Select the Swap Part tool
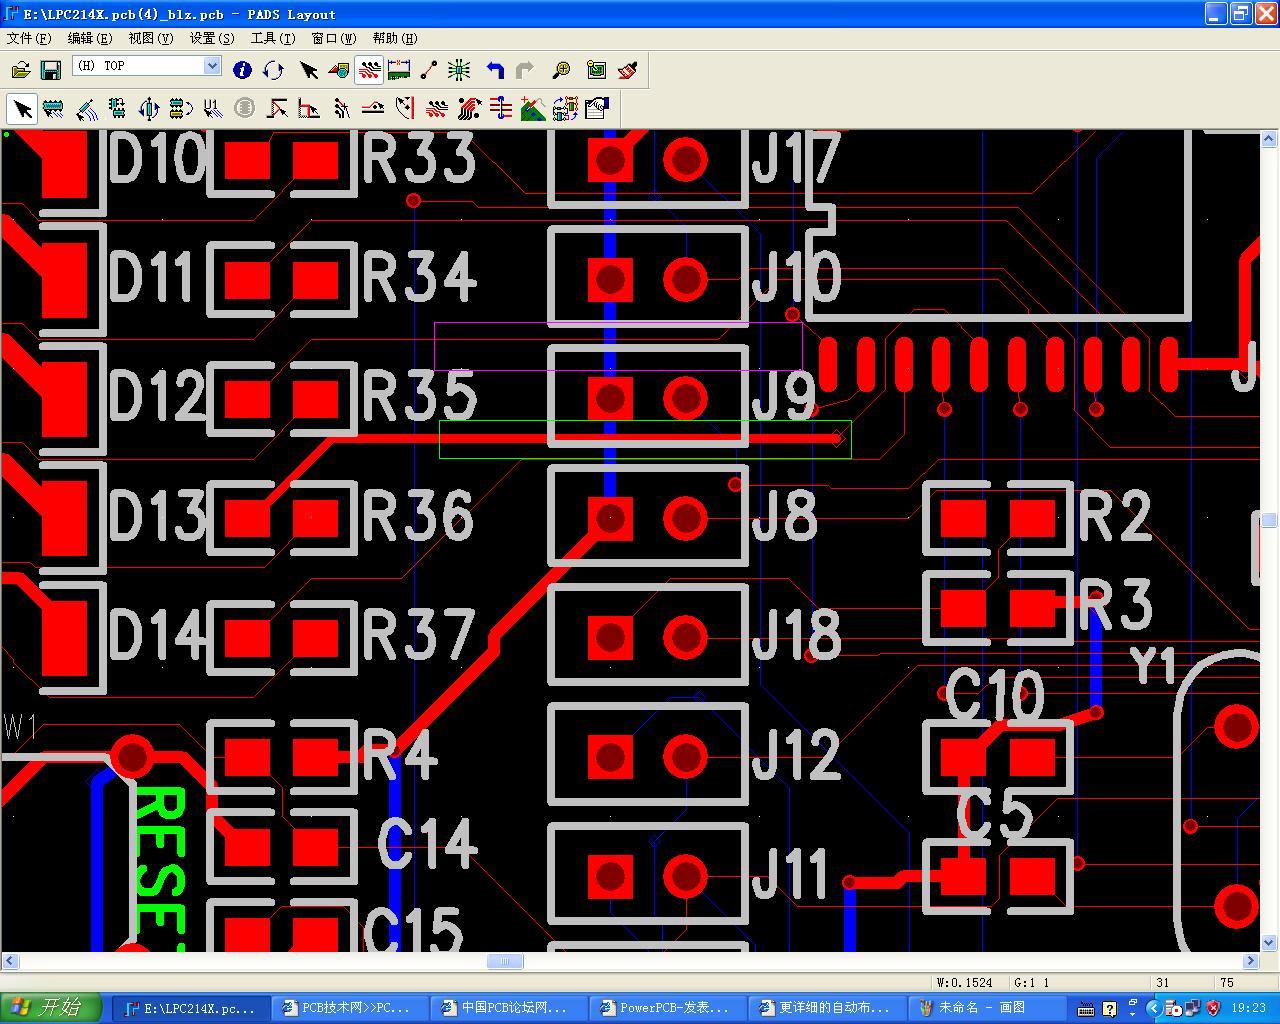1280x1024 pixels. point(181,108)
